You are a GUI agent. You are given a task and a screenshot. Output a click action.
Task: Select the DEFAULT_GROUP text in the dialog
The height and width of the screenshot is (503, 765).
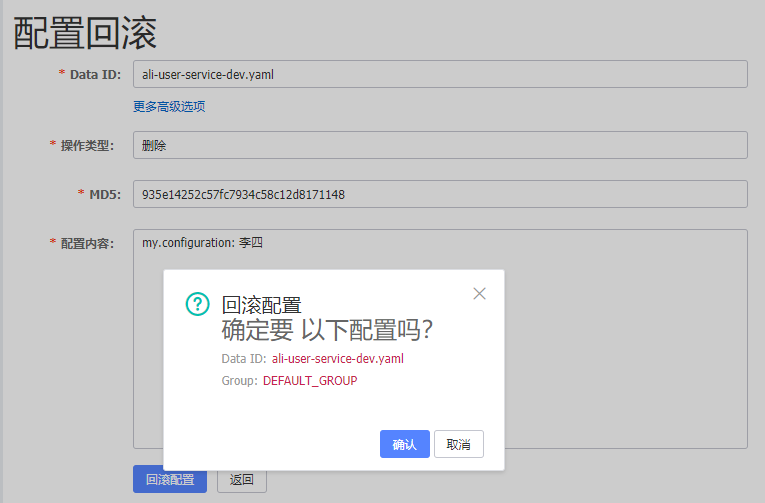(x=310, y=381)
